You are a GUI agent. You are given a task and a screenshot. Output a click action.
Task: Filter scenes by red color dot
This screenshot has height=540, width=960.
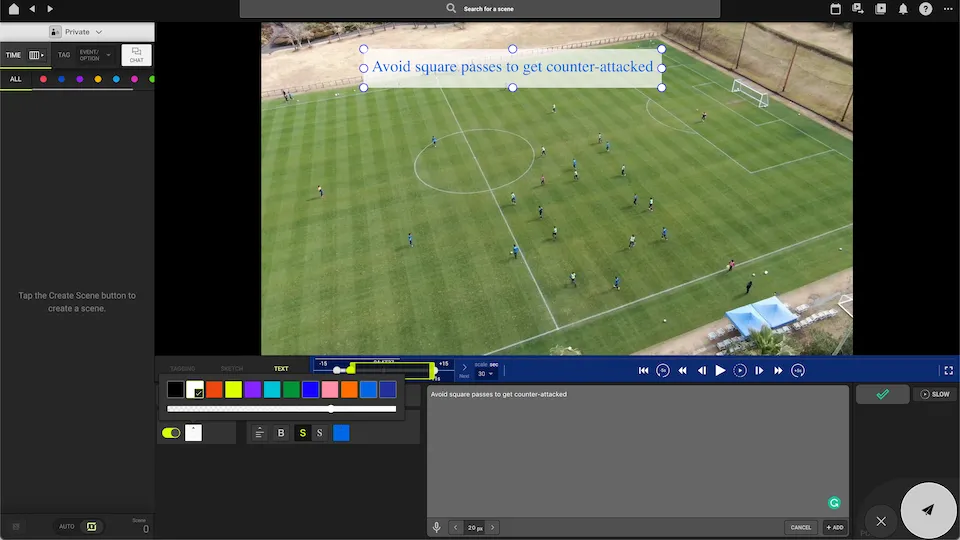(43, 79)
